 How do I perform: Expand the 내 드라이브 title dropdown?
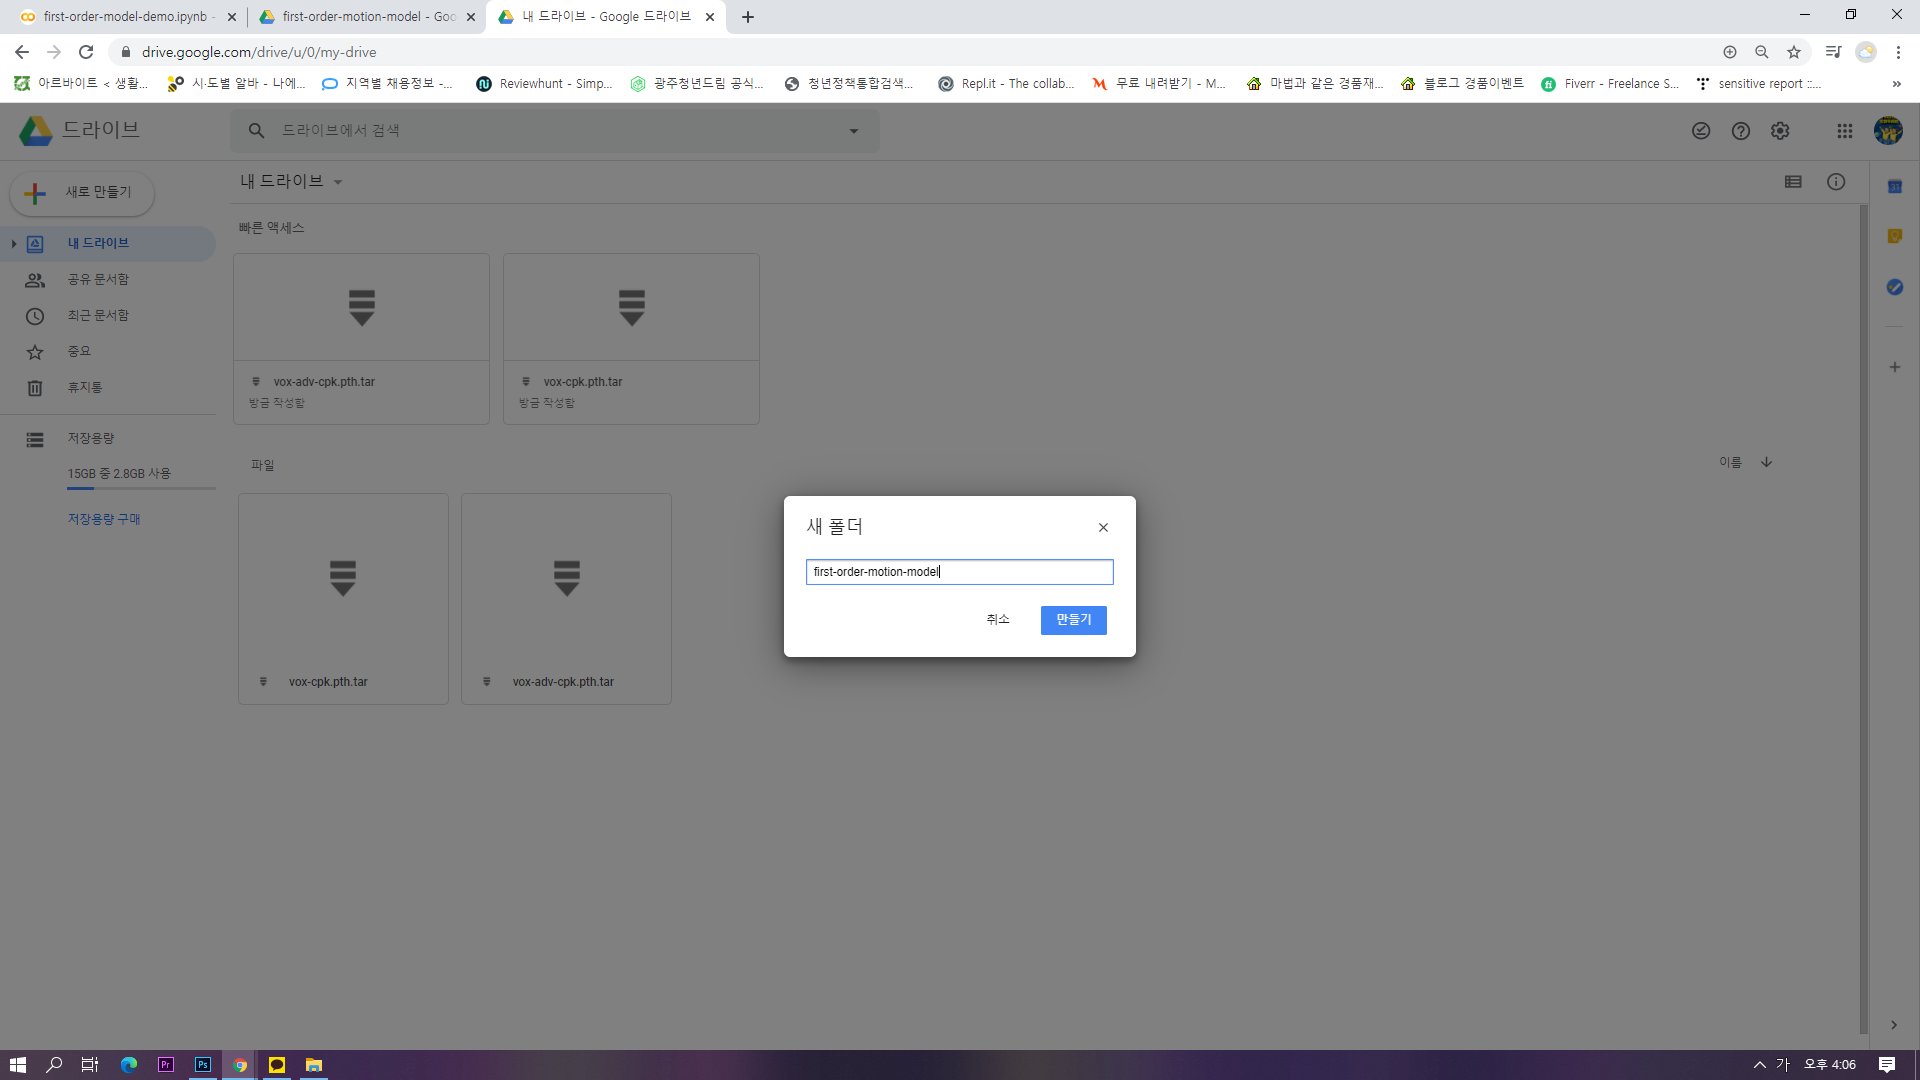(338, 182)
